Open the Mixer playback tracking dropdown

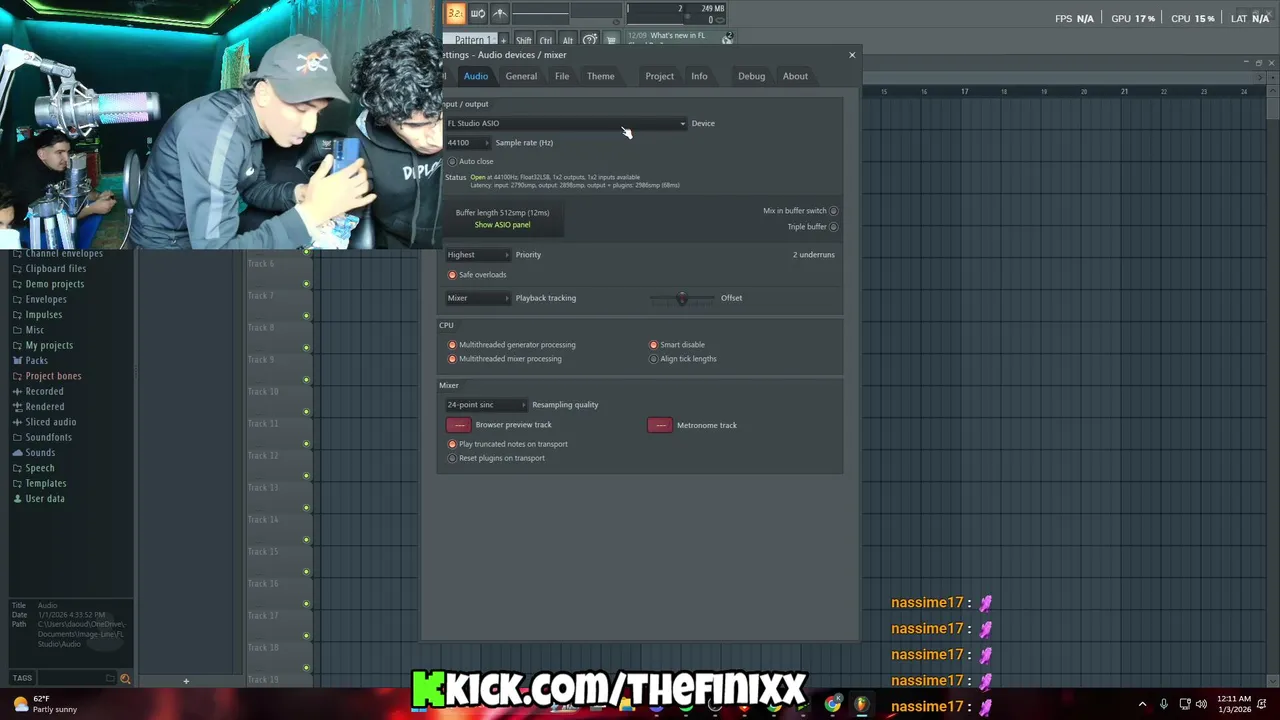tap(478, 298)
